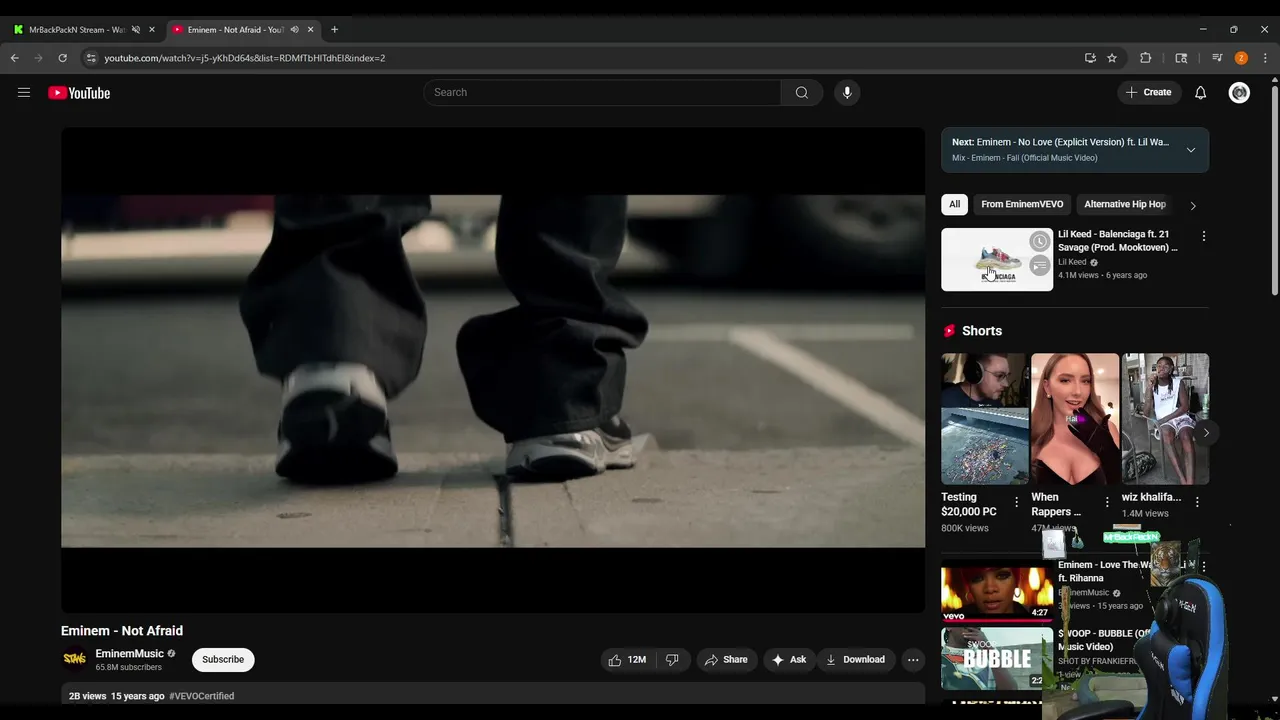This screenshot has height=720, width=1280.
Task: Expand the Next up mix playlist panel
Action: [x=1190, y=150]
